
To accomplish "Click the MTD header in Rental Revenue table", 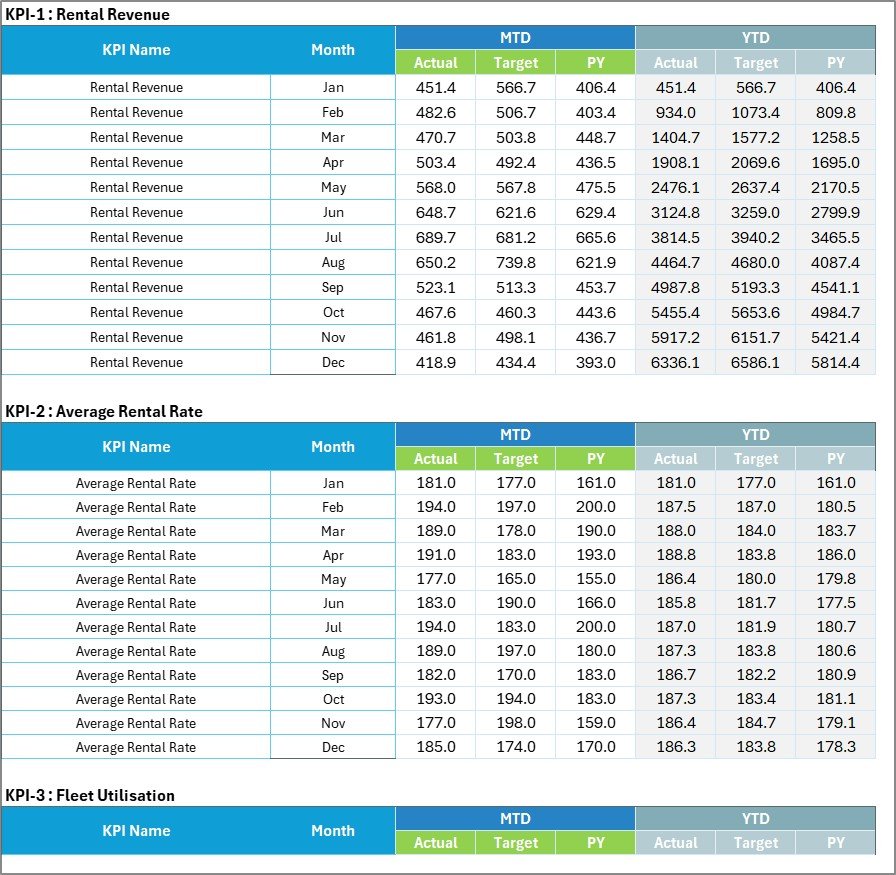I will click(515, 38).
